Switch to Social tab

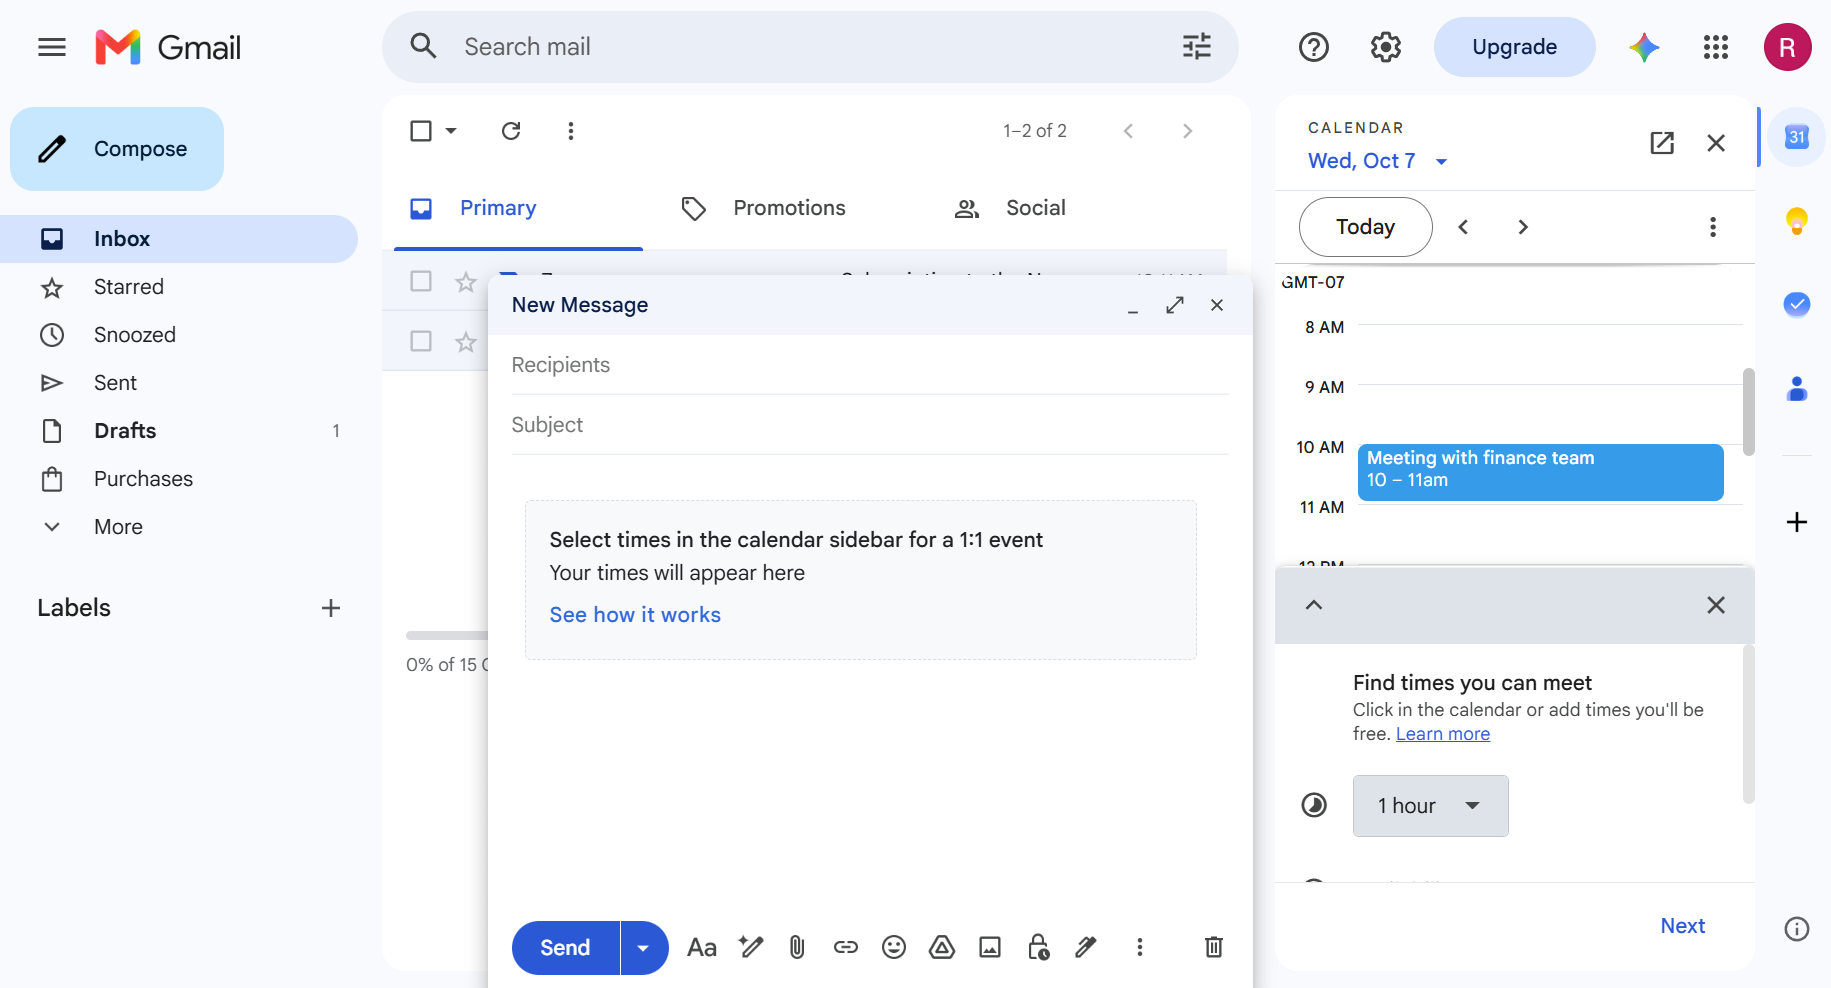[x=1035, y=208]
